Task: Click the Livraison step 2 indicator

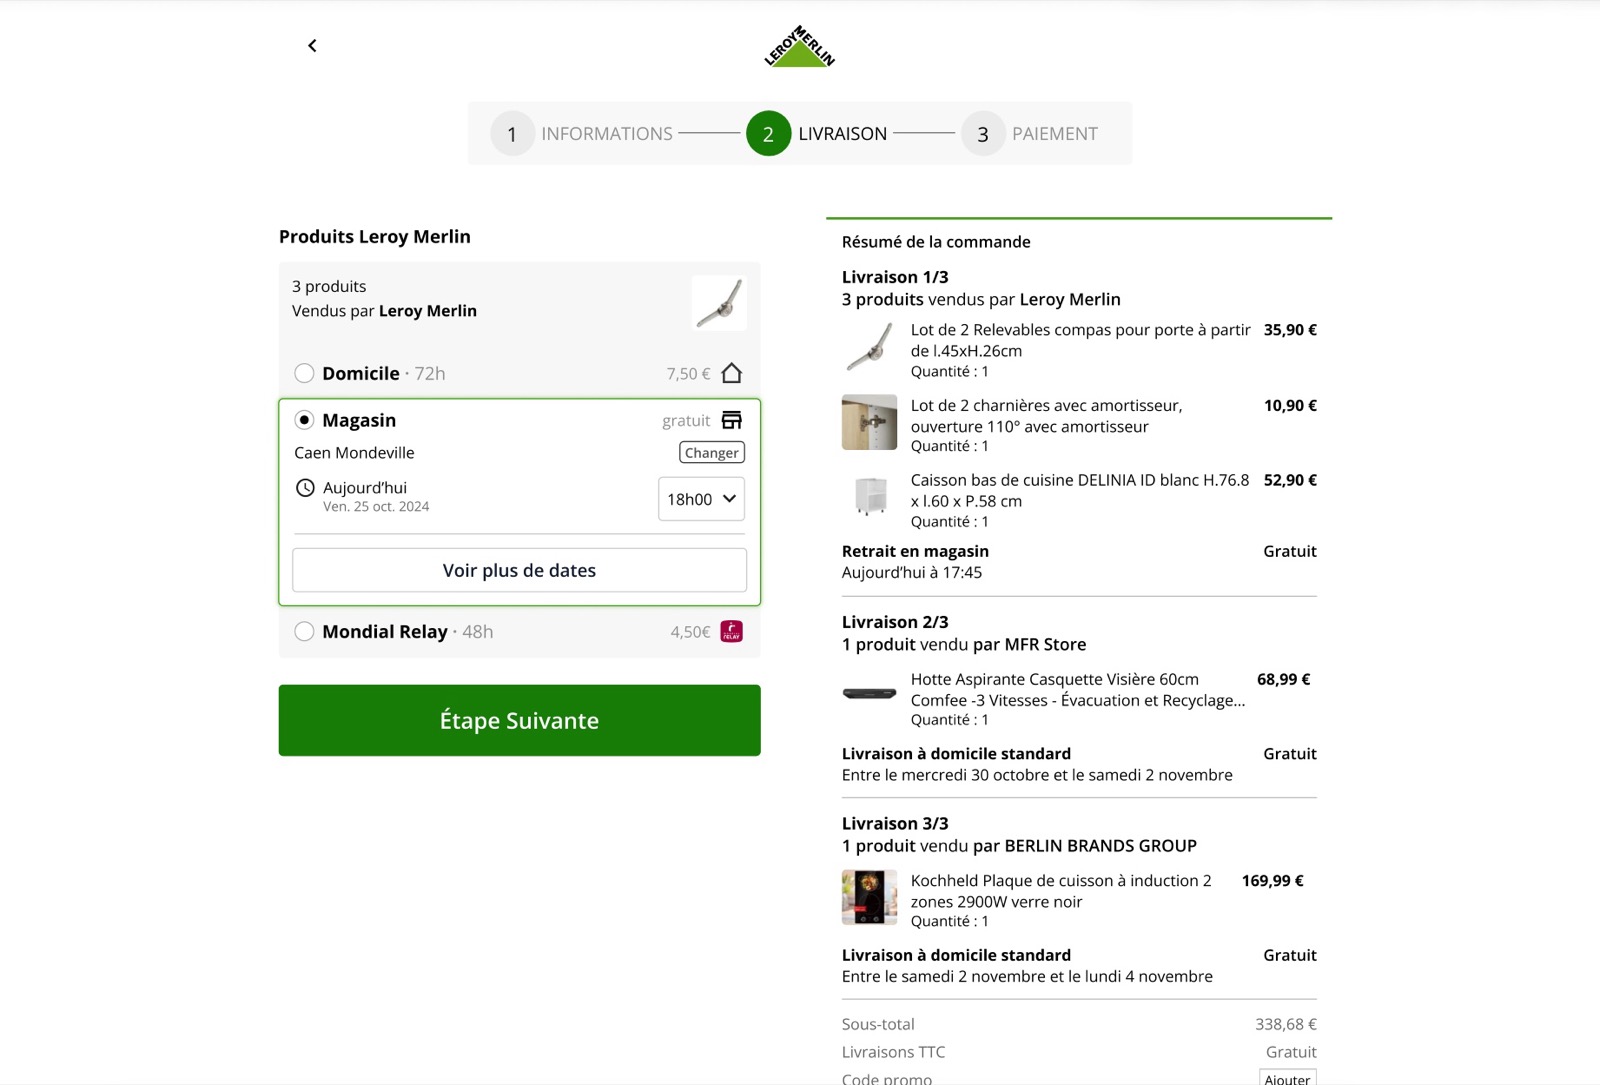Action: tap(817, 134)
